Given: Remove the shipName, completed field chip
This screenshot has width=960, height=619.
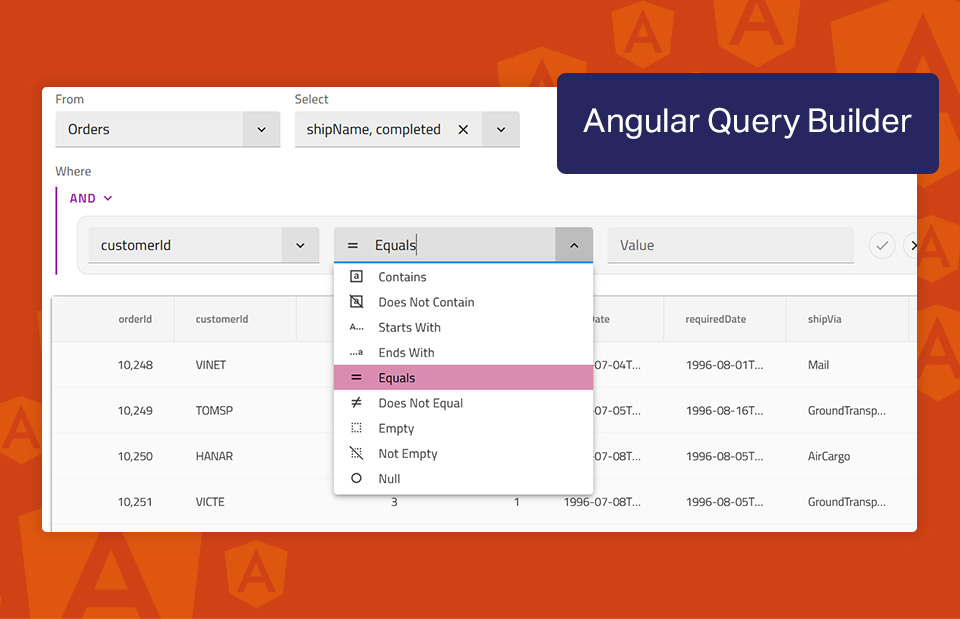Looking at the screenshot, I should click(x=463, y=129).
